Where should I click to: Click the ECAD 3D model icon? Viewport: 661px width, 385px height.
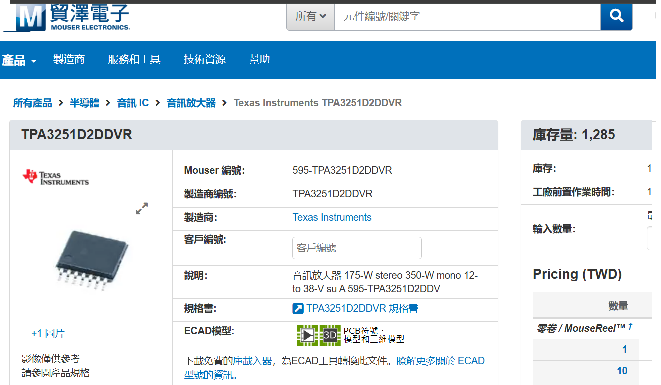tap(330, 335)
